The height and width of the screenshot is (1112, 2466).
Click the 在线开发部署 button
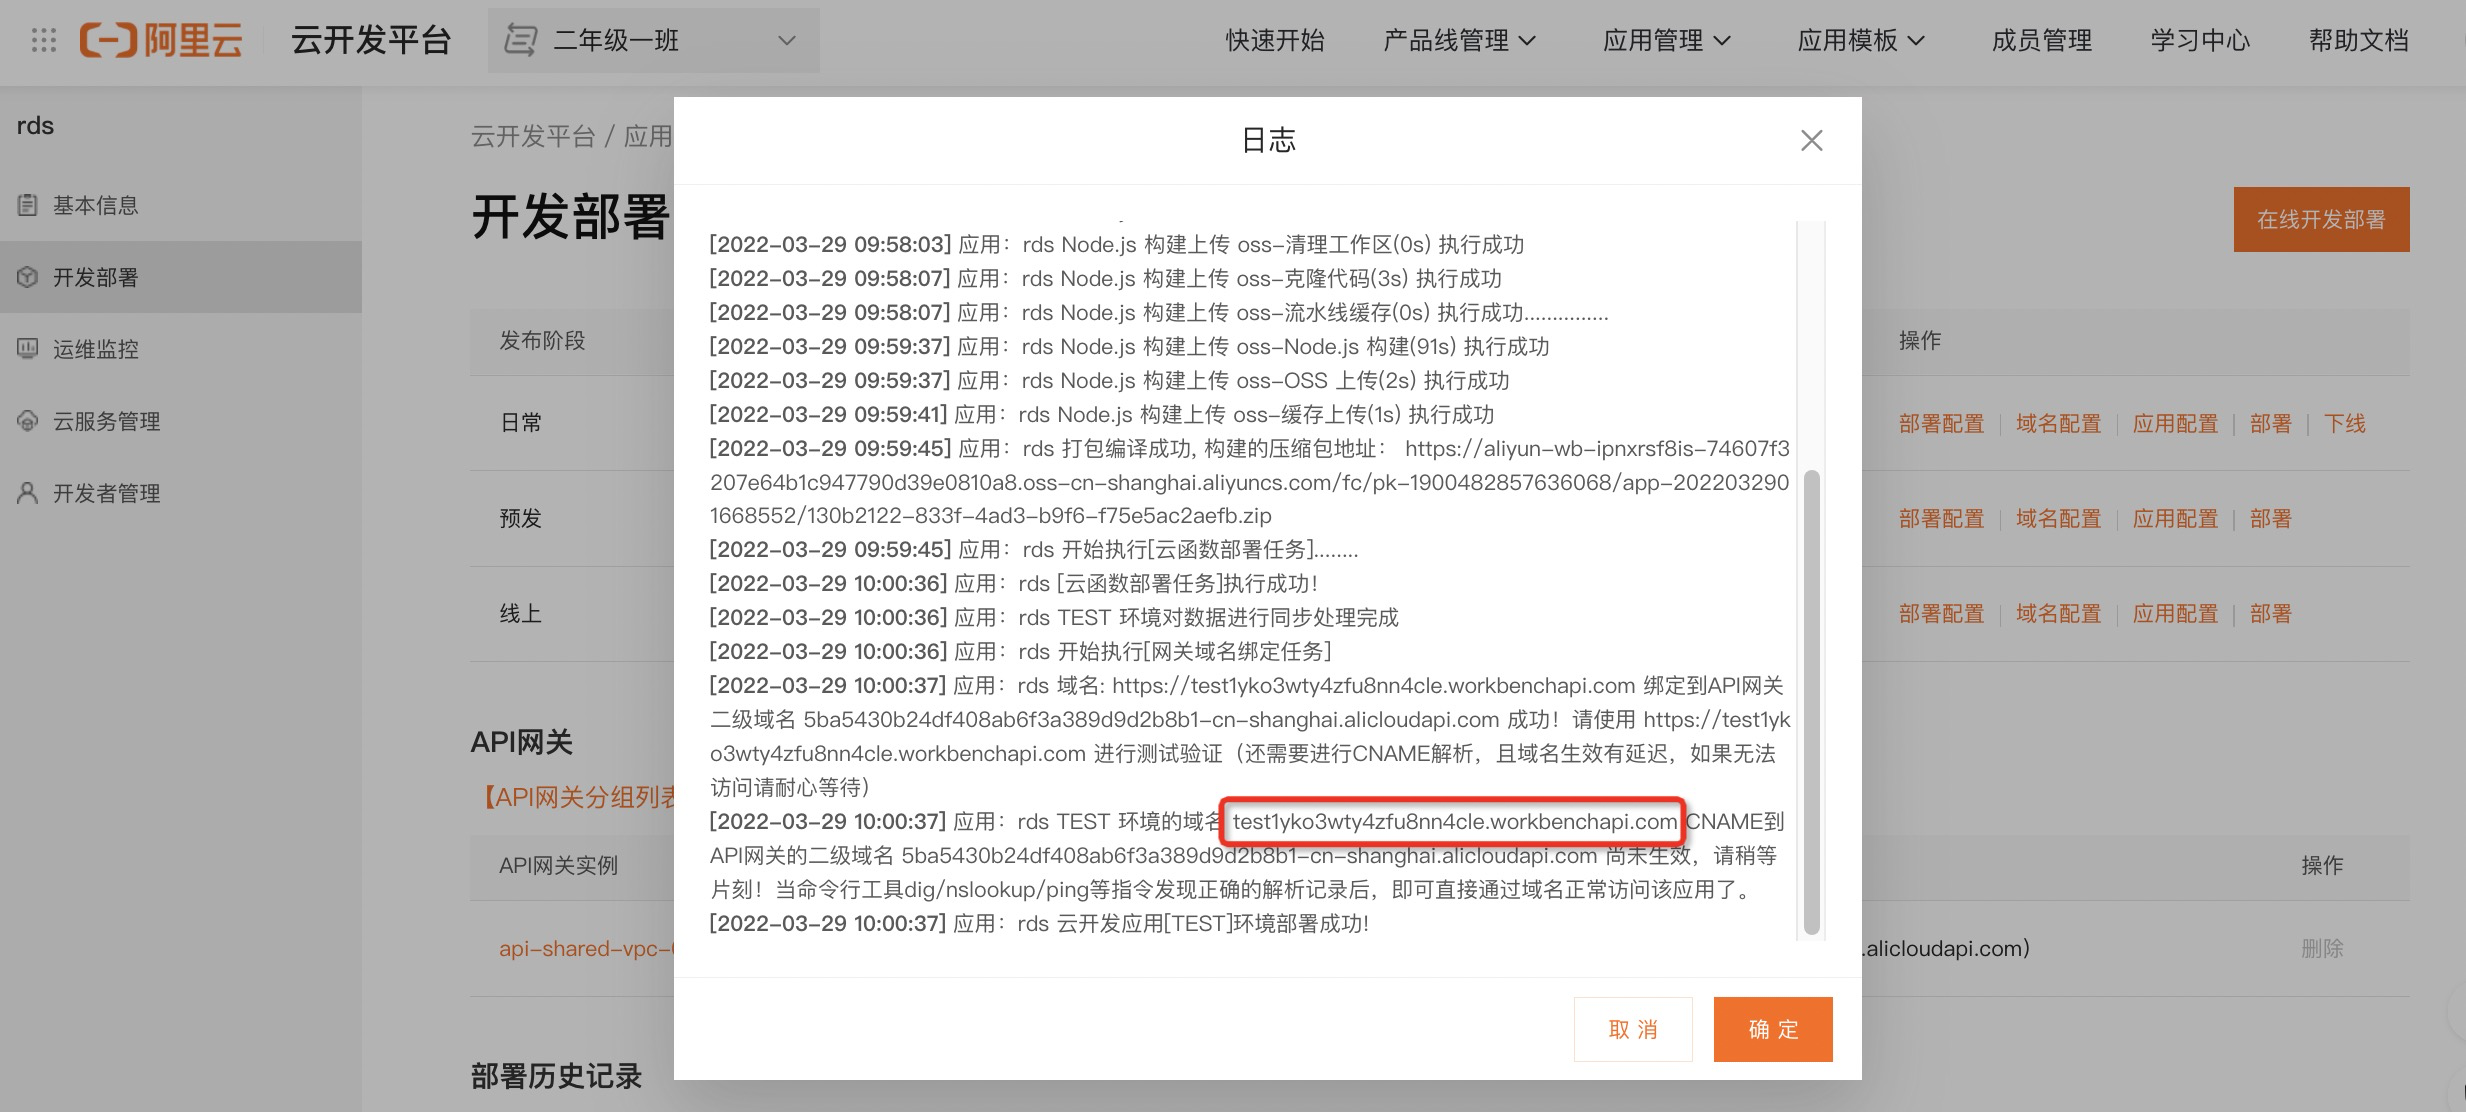[2321, 219]
